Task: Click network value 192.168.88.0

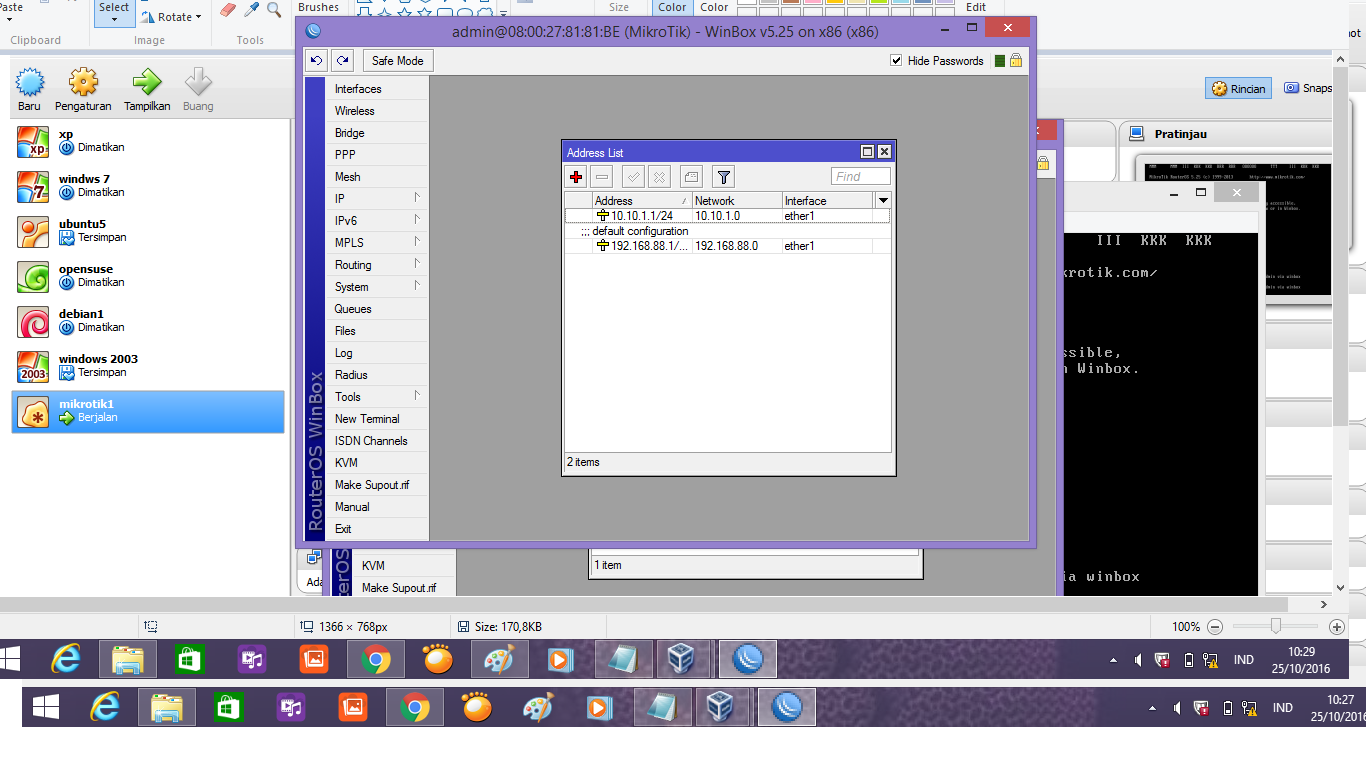Action: (727, 246)
